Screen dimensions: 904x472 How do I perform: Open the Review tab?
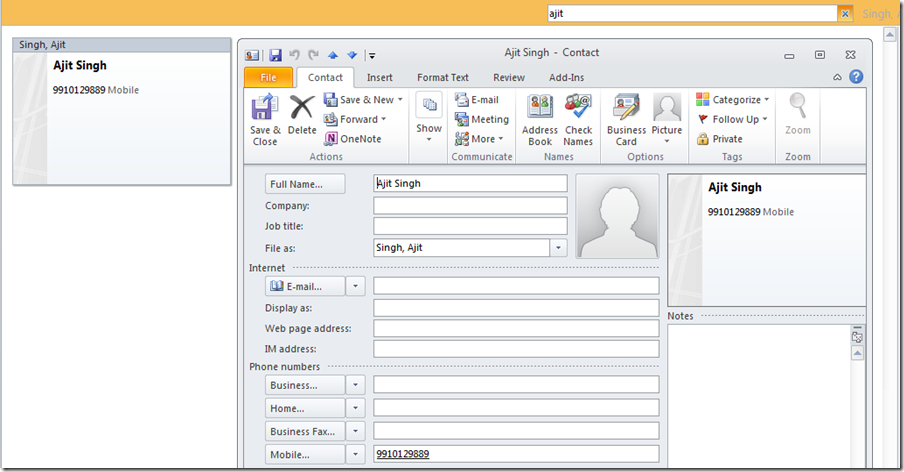pos(508,77)
